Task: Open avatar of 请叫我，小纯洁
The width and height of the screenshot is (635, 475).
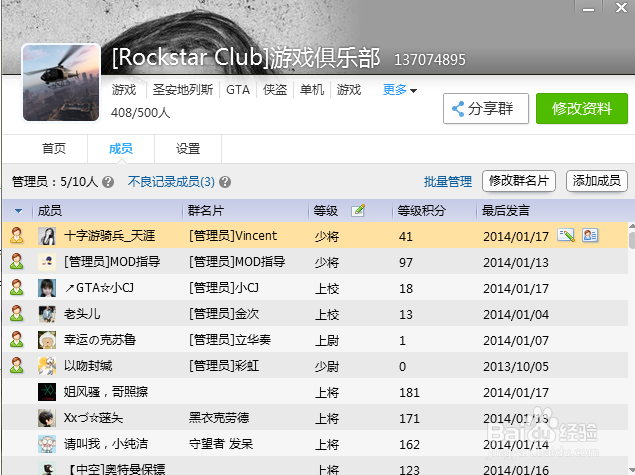Action: pos(47,444)
